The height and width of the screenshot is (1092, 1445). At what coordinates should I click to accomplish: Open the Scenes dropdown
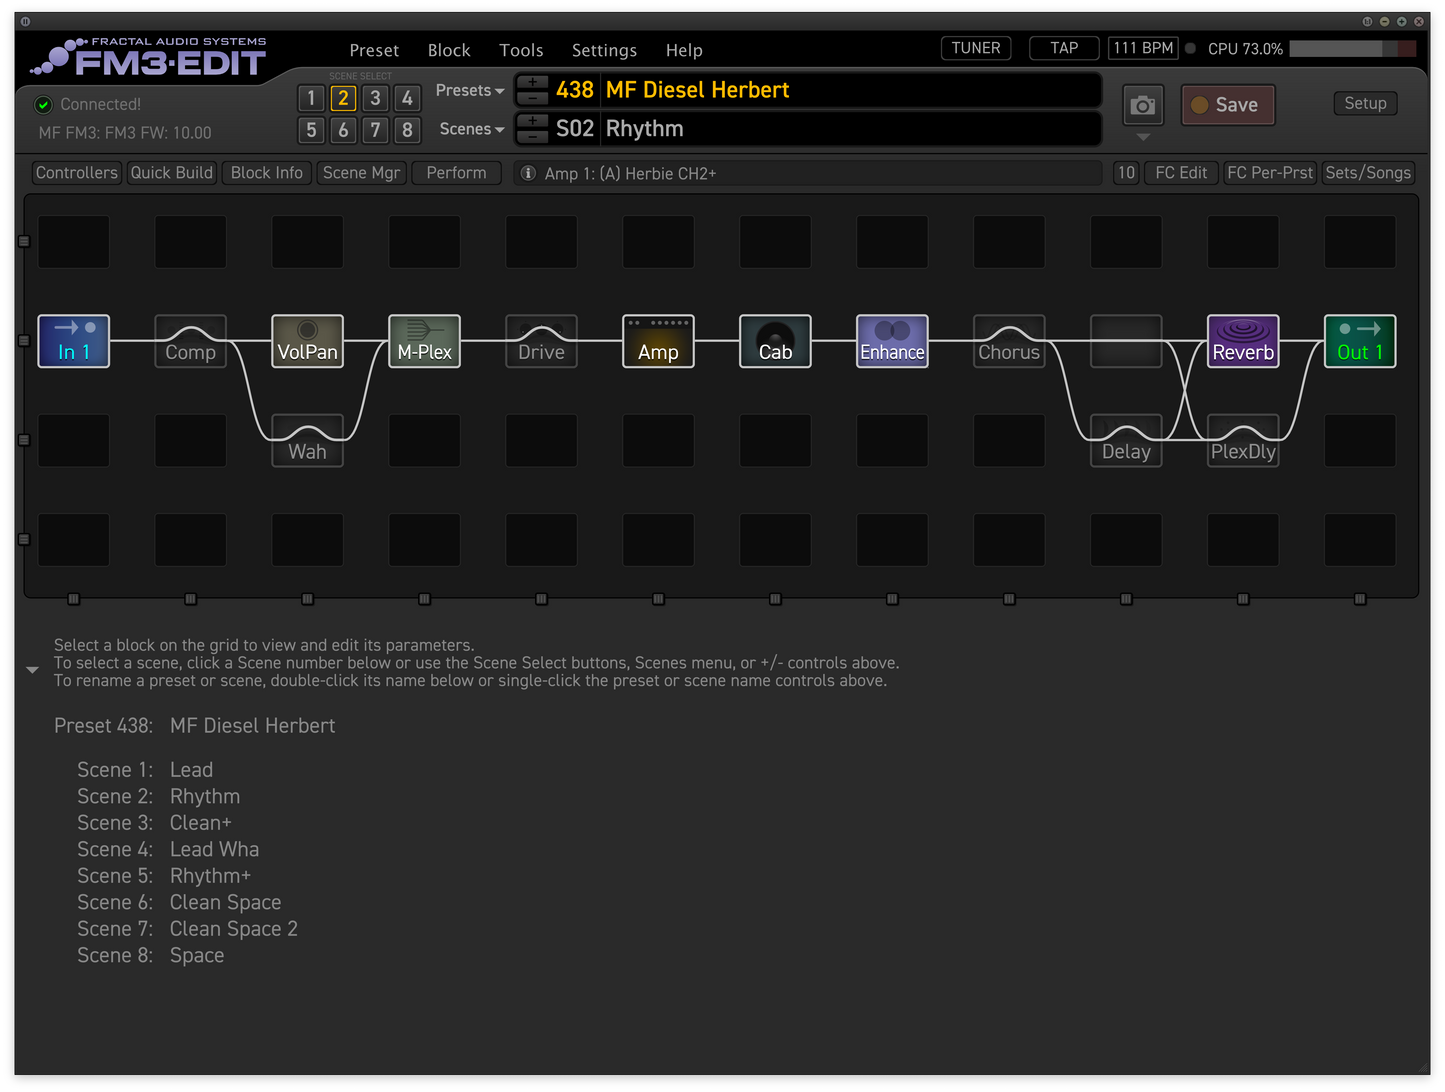click(x=471, y=129)
